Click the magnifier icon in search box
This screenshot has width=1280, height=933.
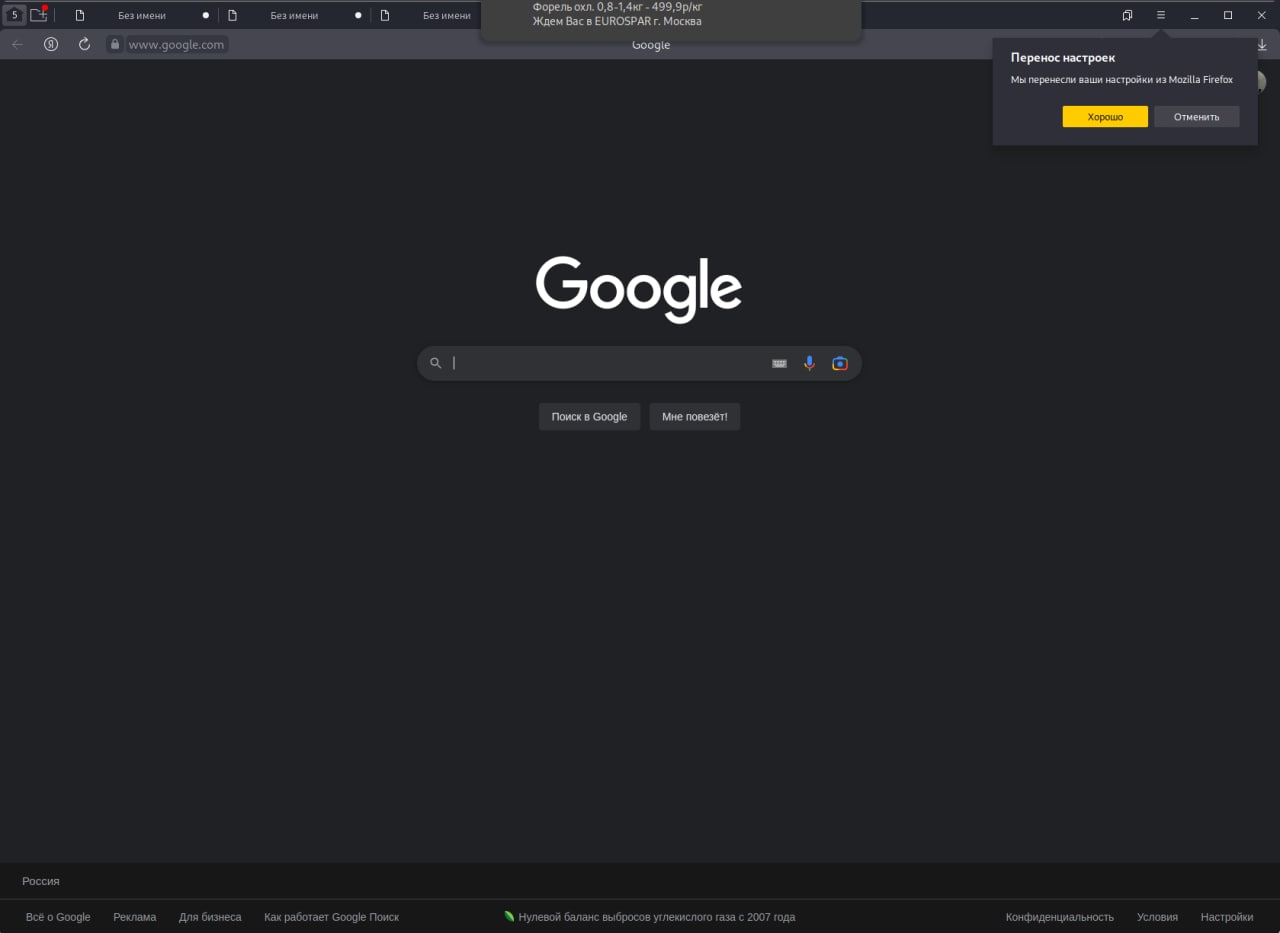tap(435, 363)
